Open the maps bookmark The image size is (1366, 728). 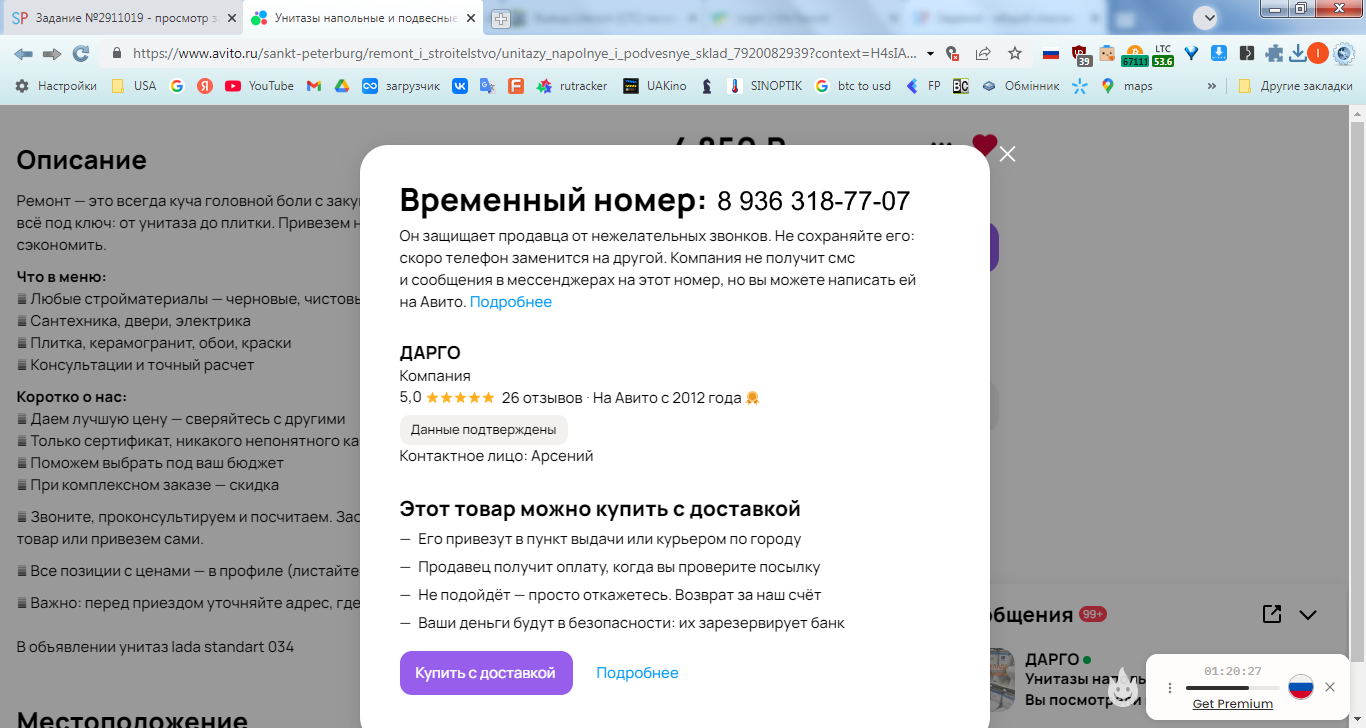tap(1127, 86)
